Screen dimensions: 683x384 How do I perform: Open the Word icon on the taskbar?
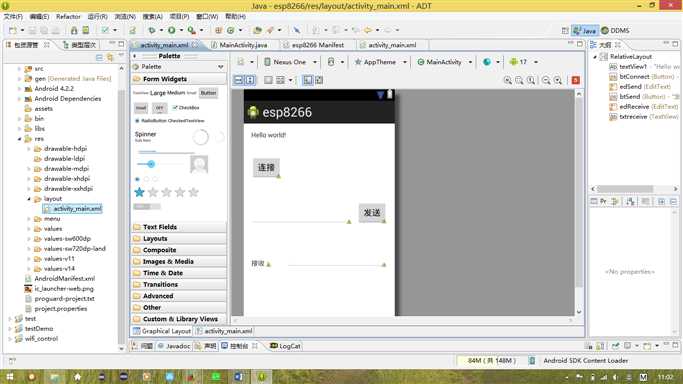[x=238, y=377]
